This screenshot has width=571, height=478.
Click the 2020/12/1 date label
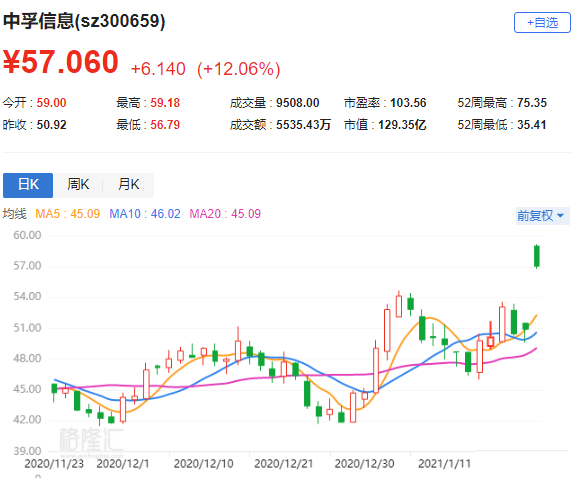[x=123, y=464]
